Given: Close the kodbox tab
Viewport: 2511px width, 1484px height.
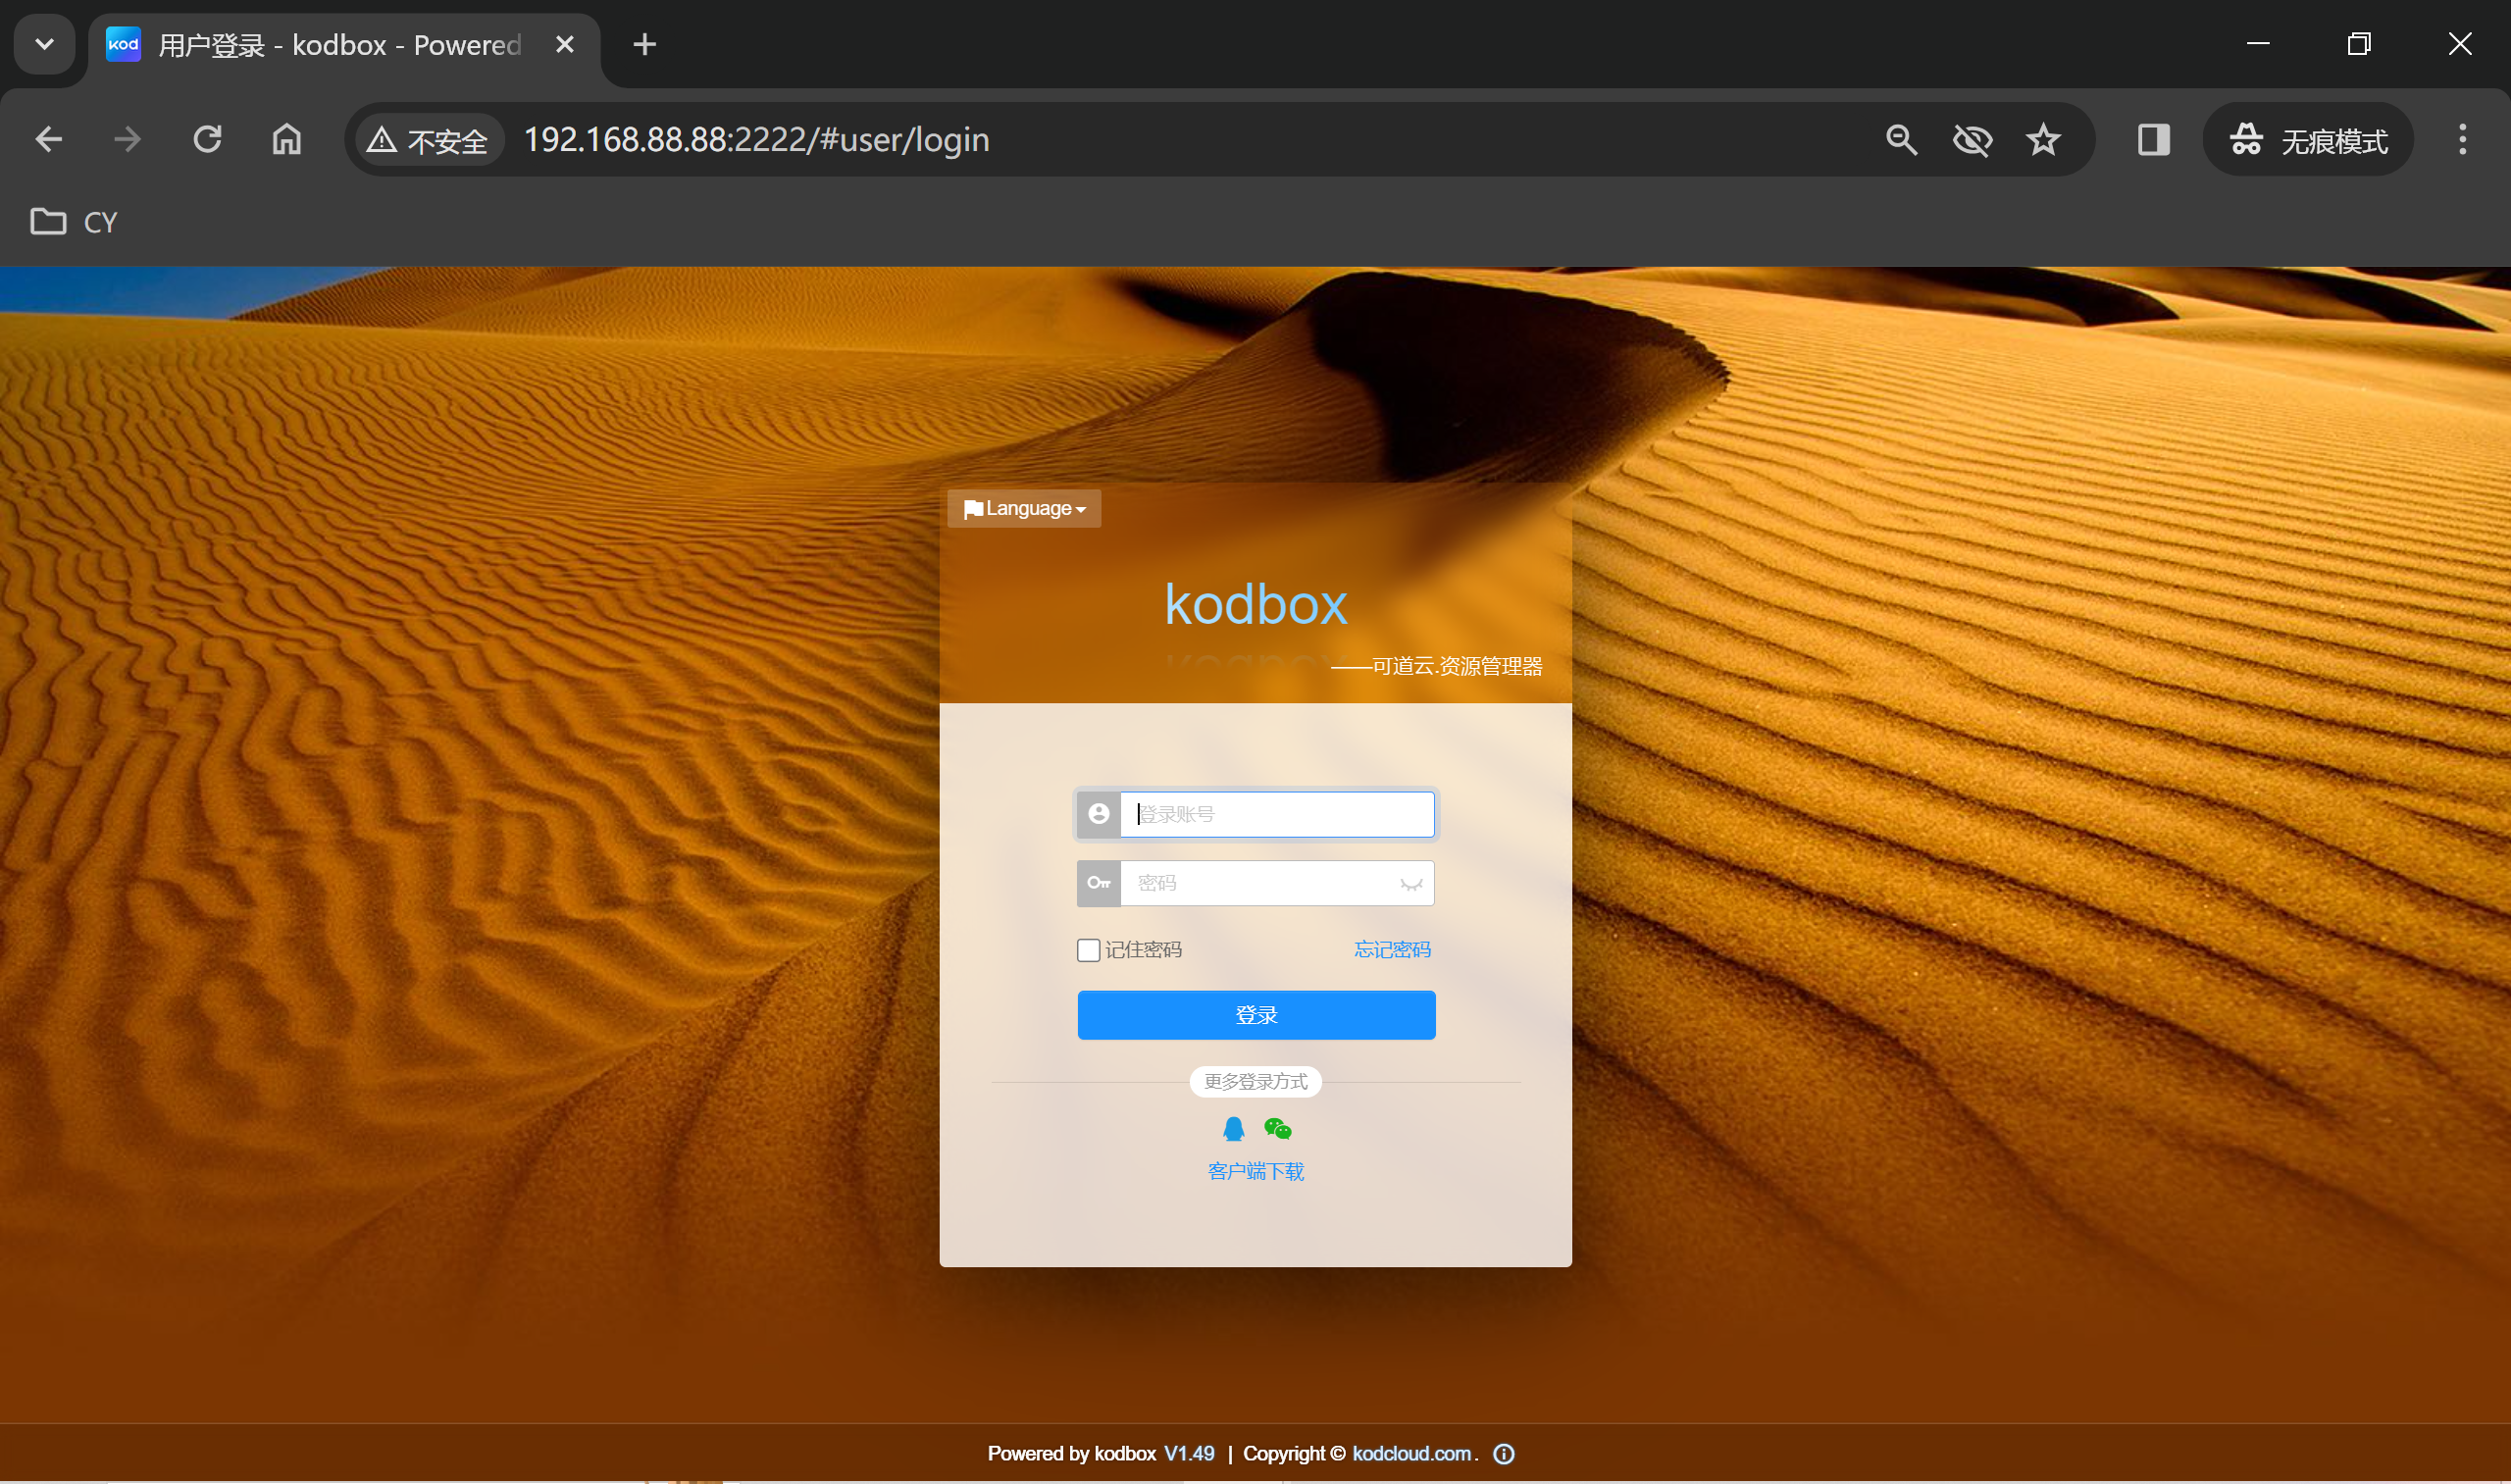Looking at the screenshot, I should (x=565, y=45).
